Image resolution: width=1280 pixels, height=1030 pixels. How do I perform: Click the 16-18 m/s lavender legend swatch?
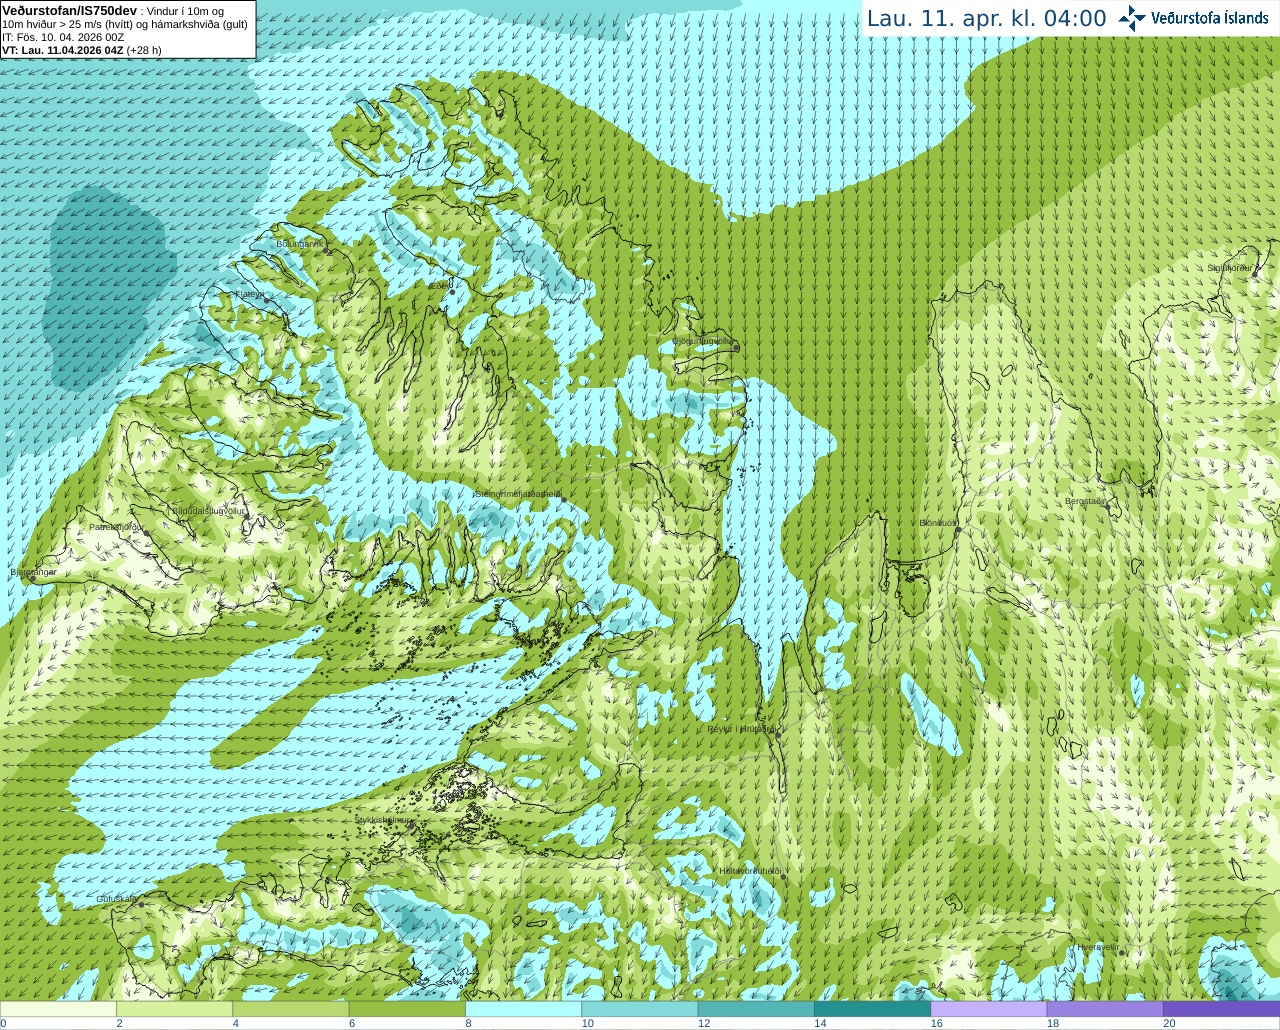click(988, 1009)
